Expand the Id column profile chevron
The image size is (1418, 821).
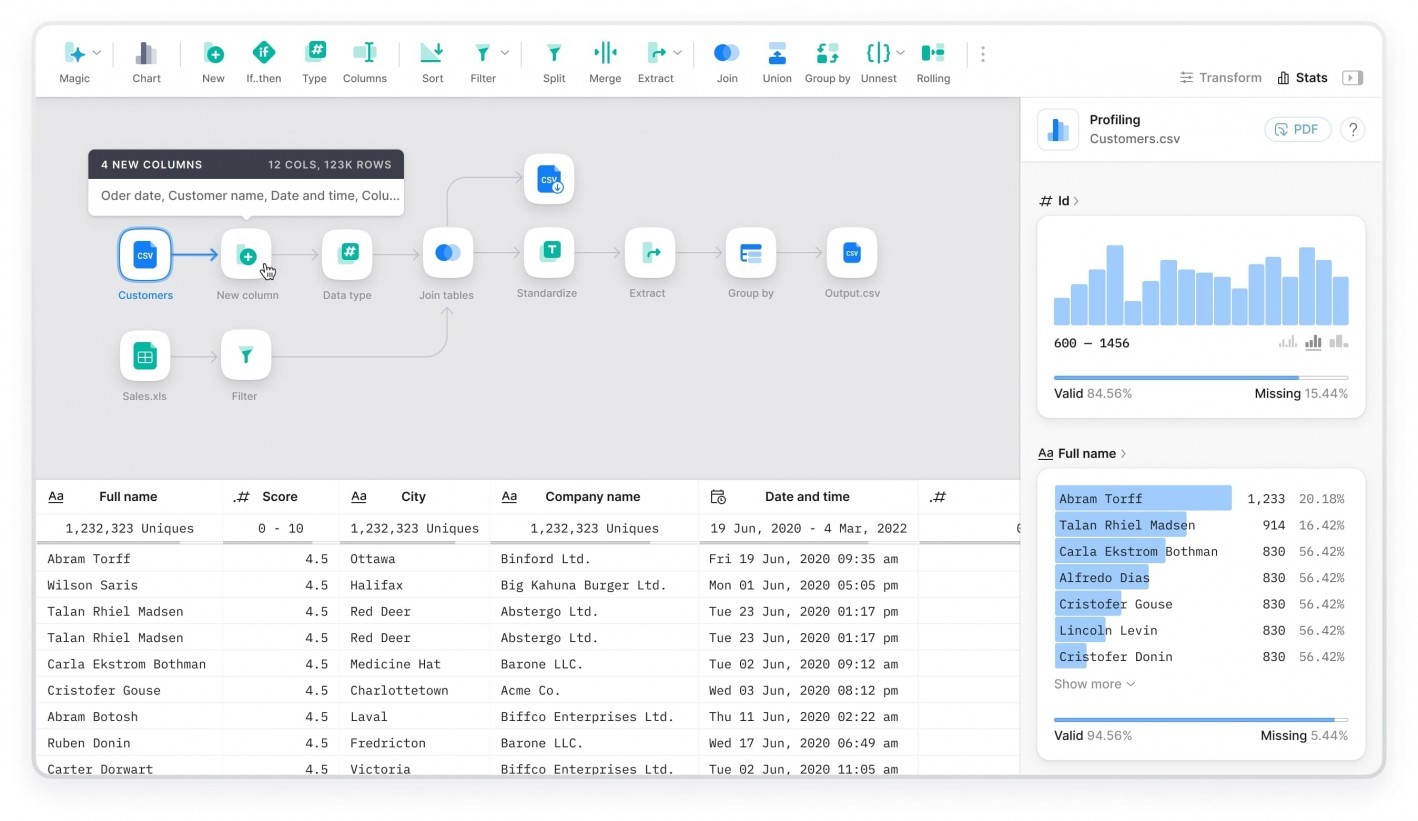tap(1076, 201)
